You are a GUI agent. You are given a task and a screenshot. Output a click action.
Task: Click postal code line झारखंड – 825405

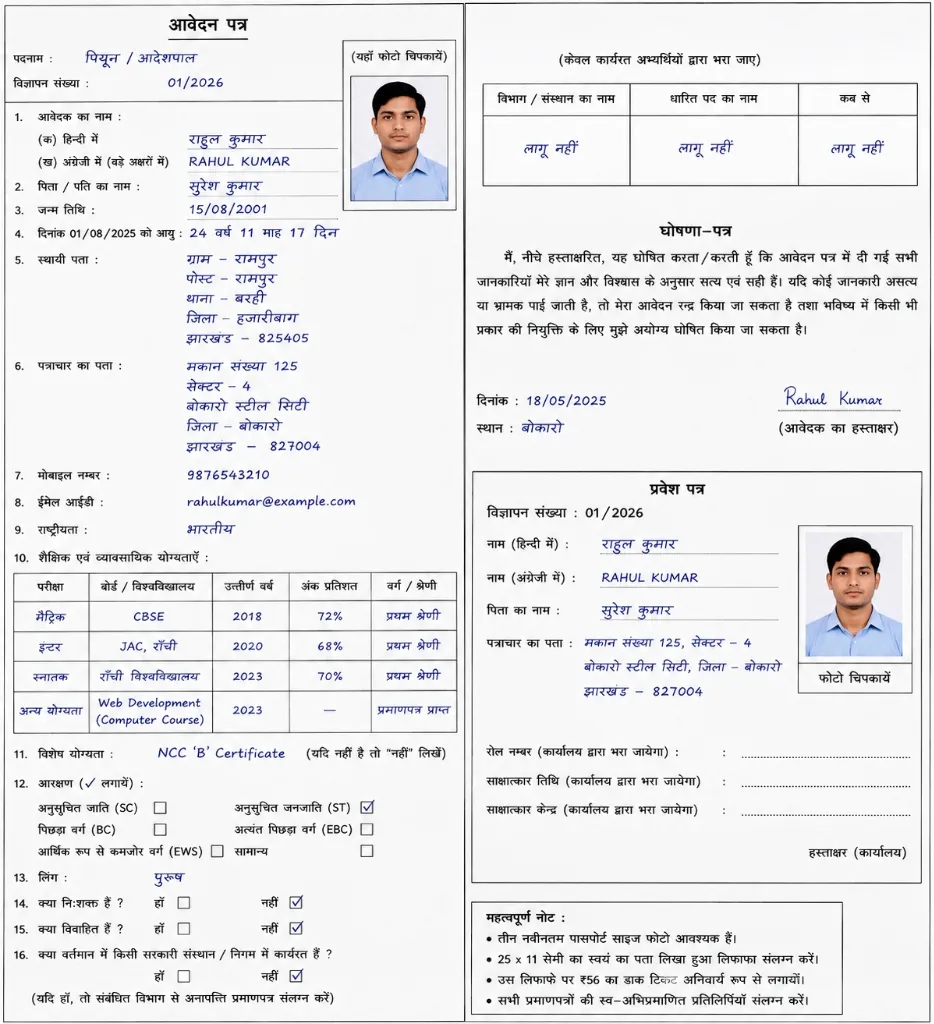247,338
